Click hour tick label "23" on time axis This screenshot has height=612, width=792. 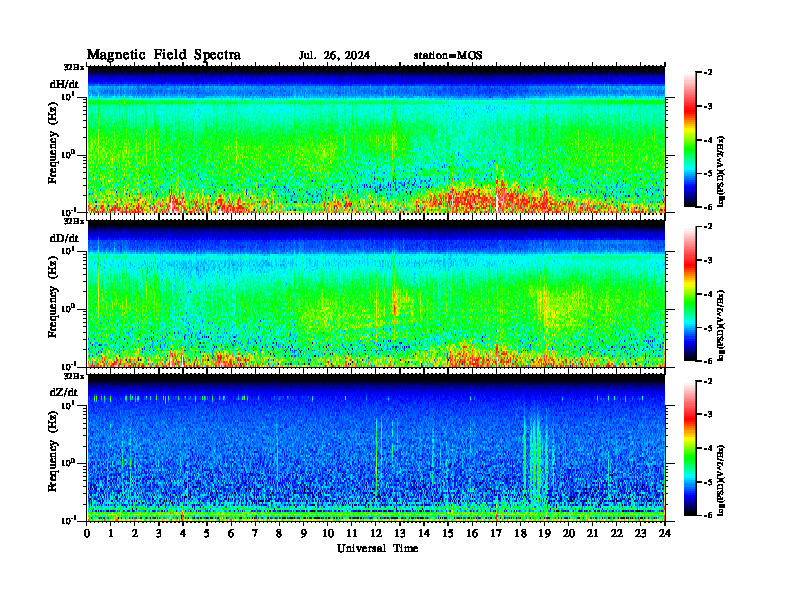(x=640, y=533)
